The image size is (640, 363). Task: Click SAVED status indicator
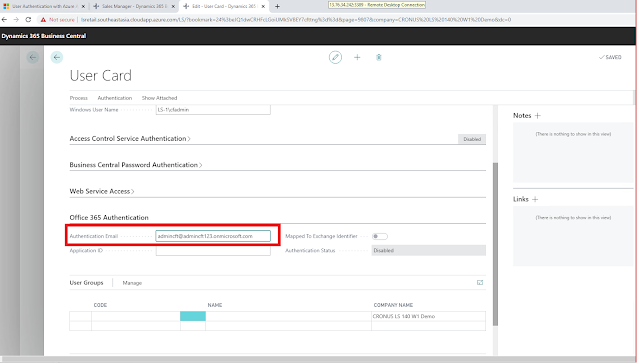(x=610, y=58)
